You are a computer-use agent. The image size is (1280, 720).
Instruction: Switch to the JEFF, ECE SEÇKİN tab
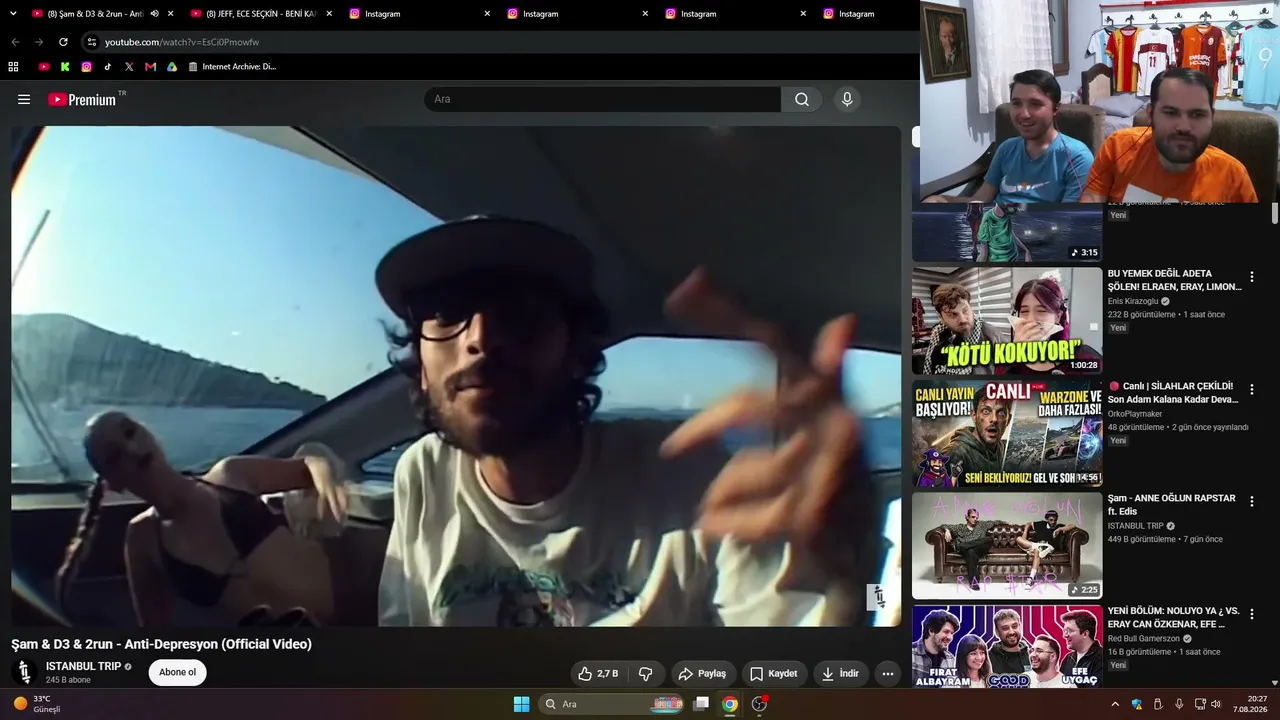point(260,14)
